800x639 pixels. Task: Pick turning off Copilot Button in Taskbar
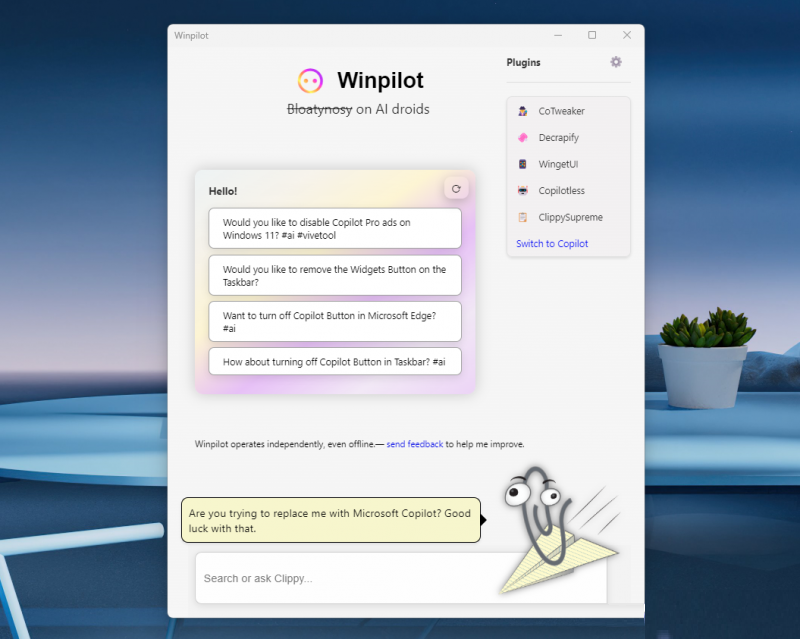[x=334, y=361]
